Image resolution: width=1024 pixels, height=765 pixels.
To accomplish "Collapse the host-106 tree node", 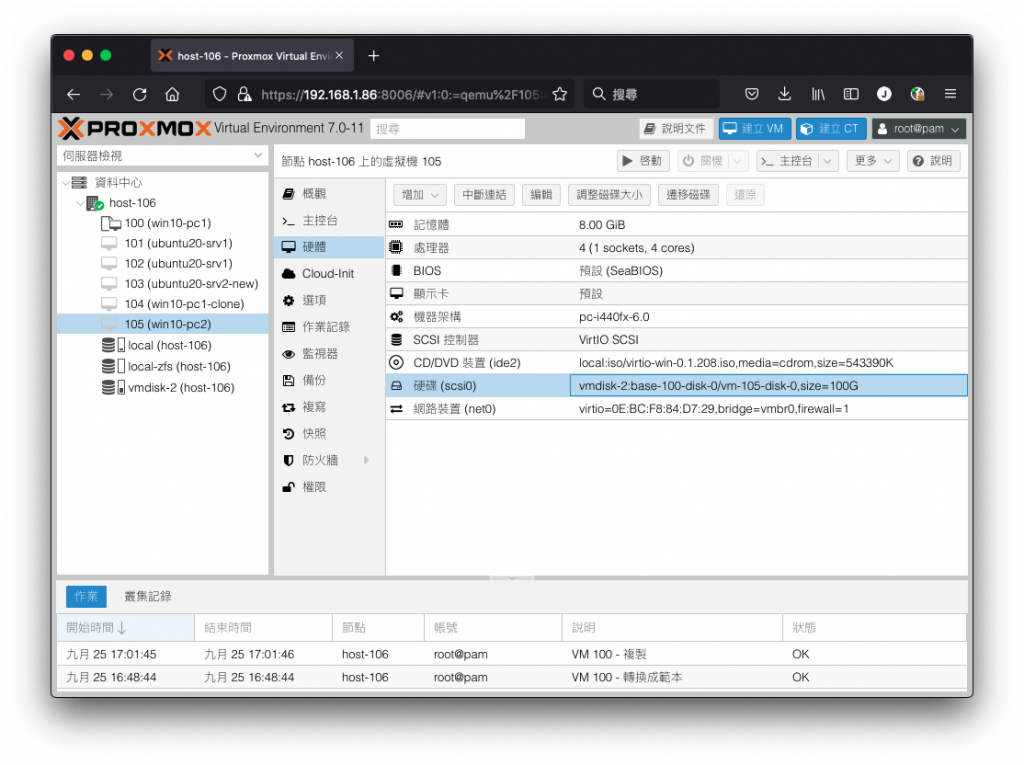I will [x=80, y=203].
